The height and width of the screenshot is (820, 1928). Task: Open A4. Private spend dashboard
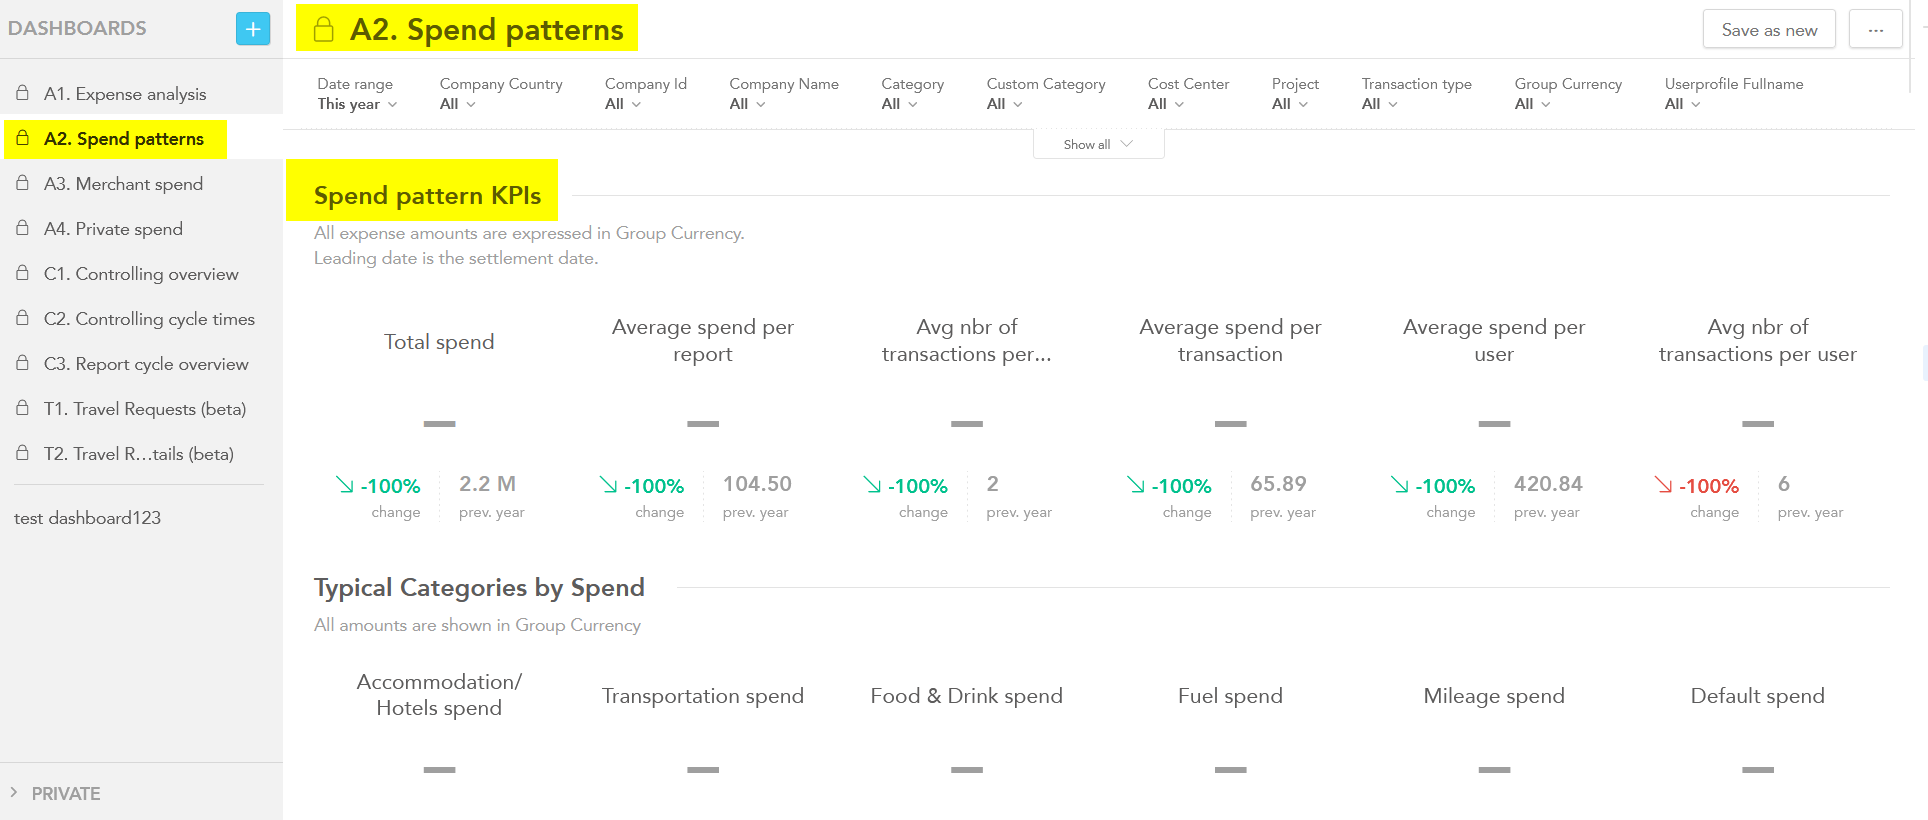pyautogui.click(x=113, y=229)
